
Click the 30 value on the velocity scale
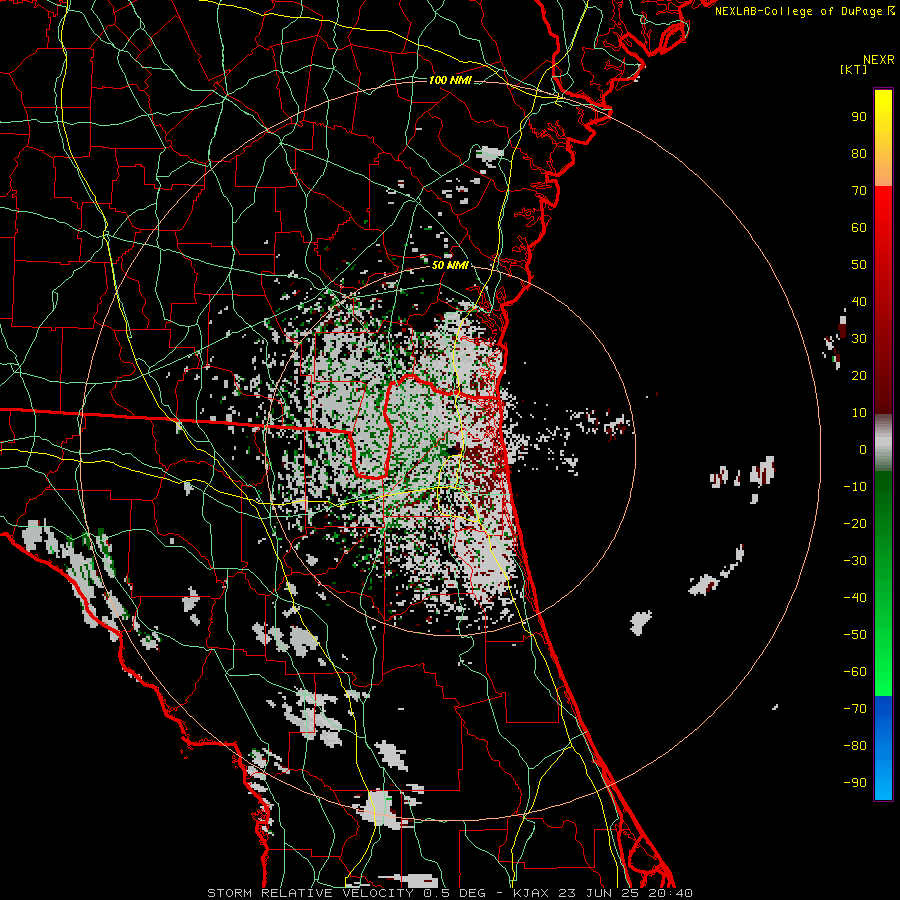(x=859, y=339)
